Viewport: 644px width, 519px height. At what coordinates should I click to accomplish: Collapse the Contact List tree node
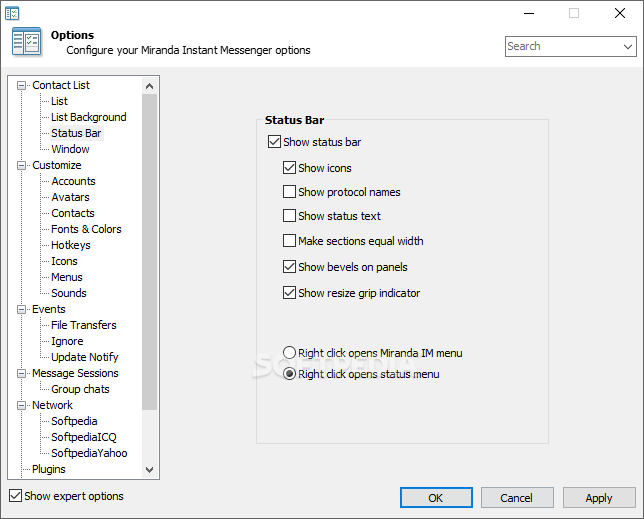21,85
